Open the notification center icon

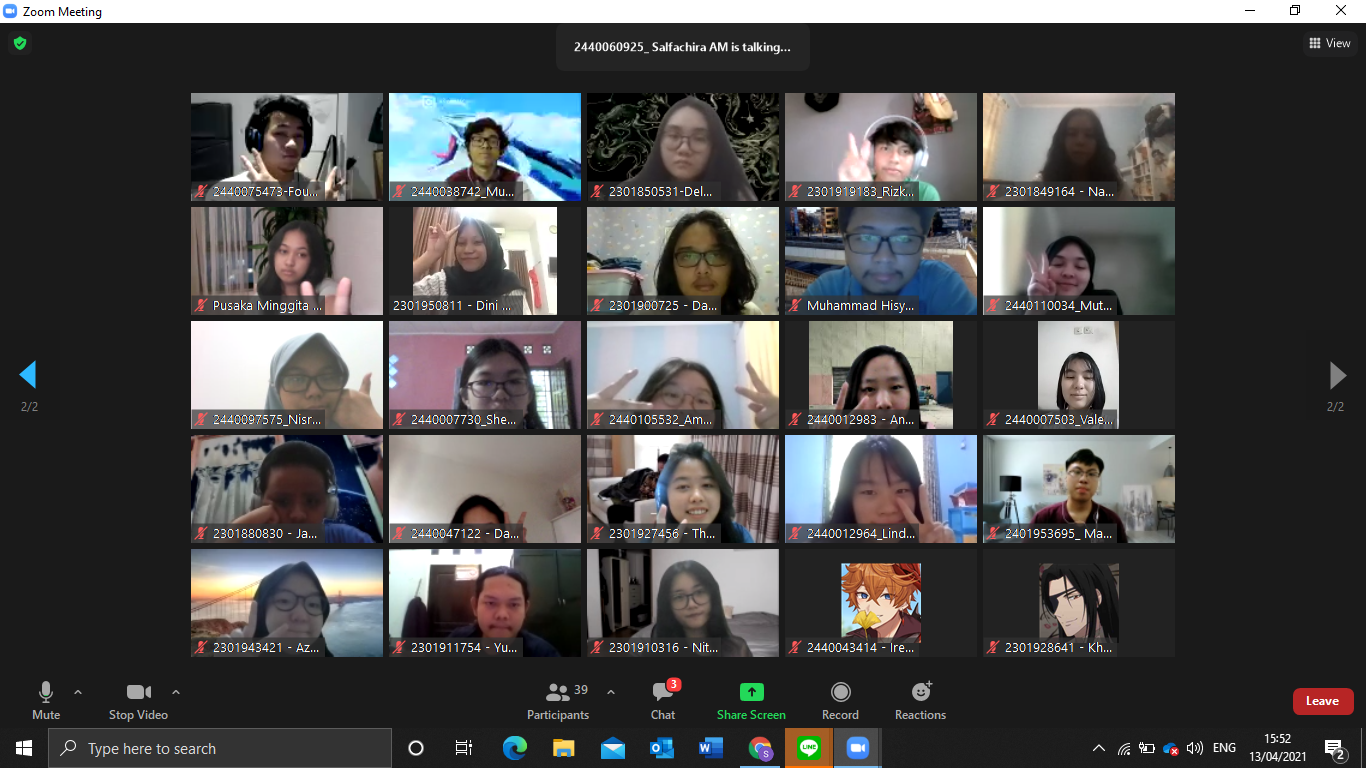(1334, 748)
